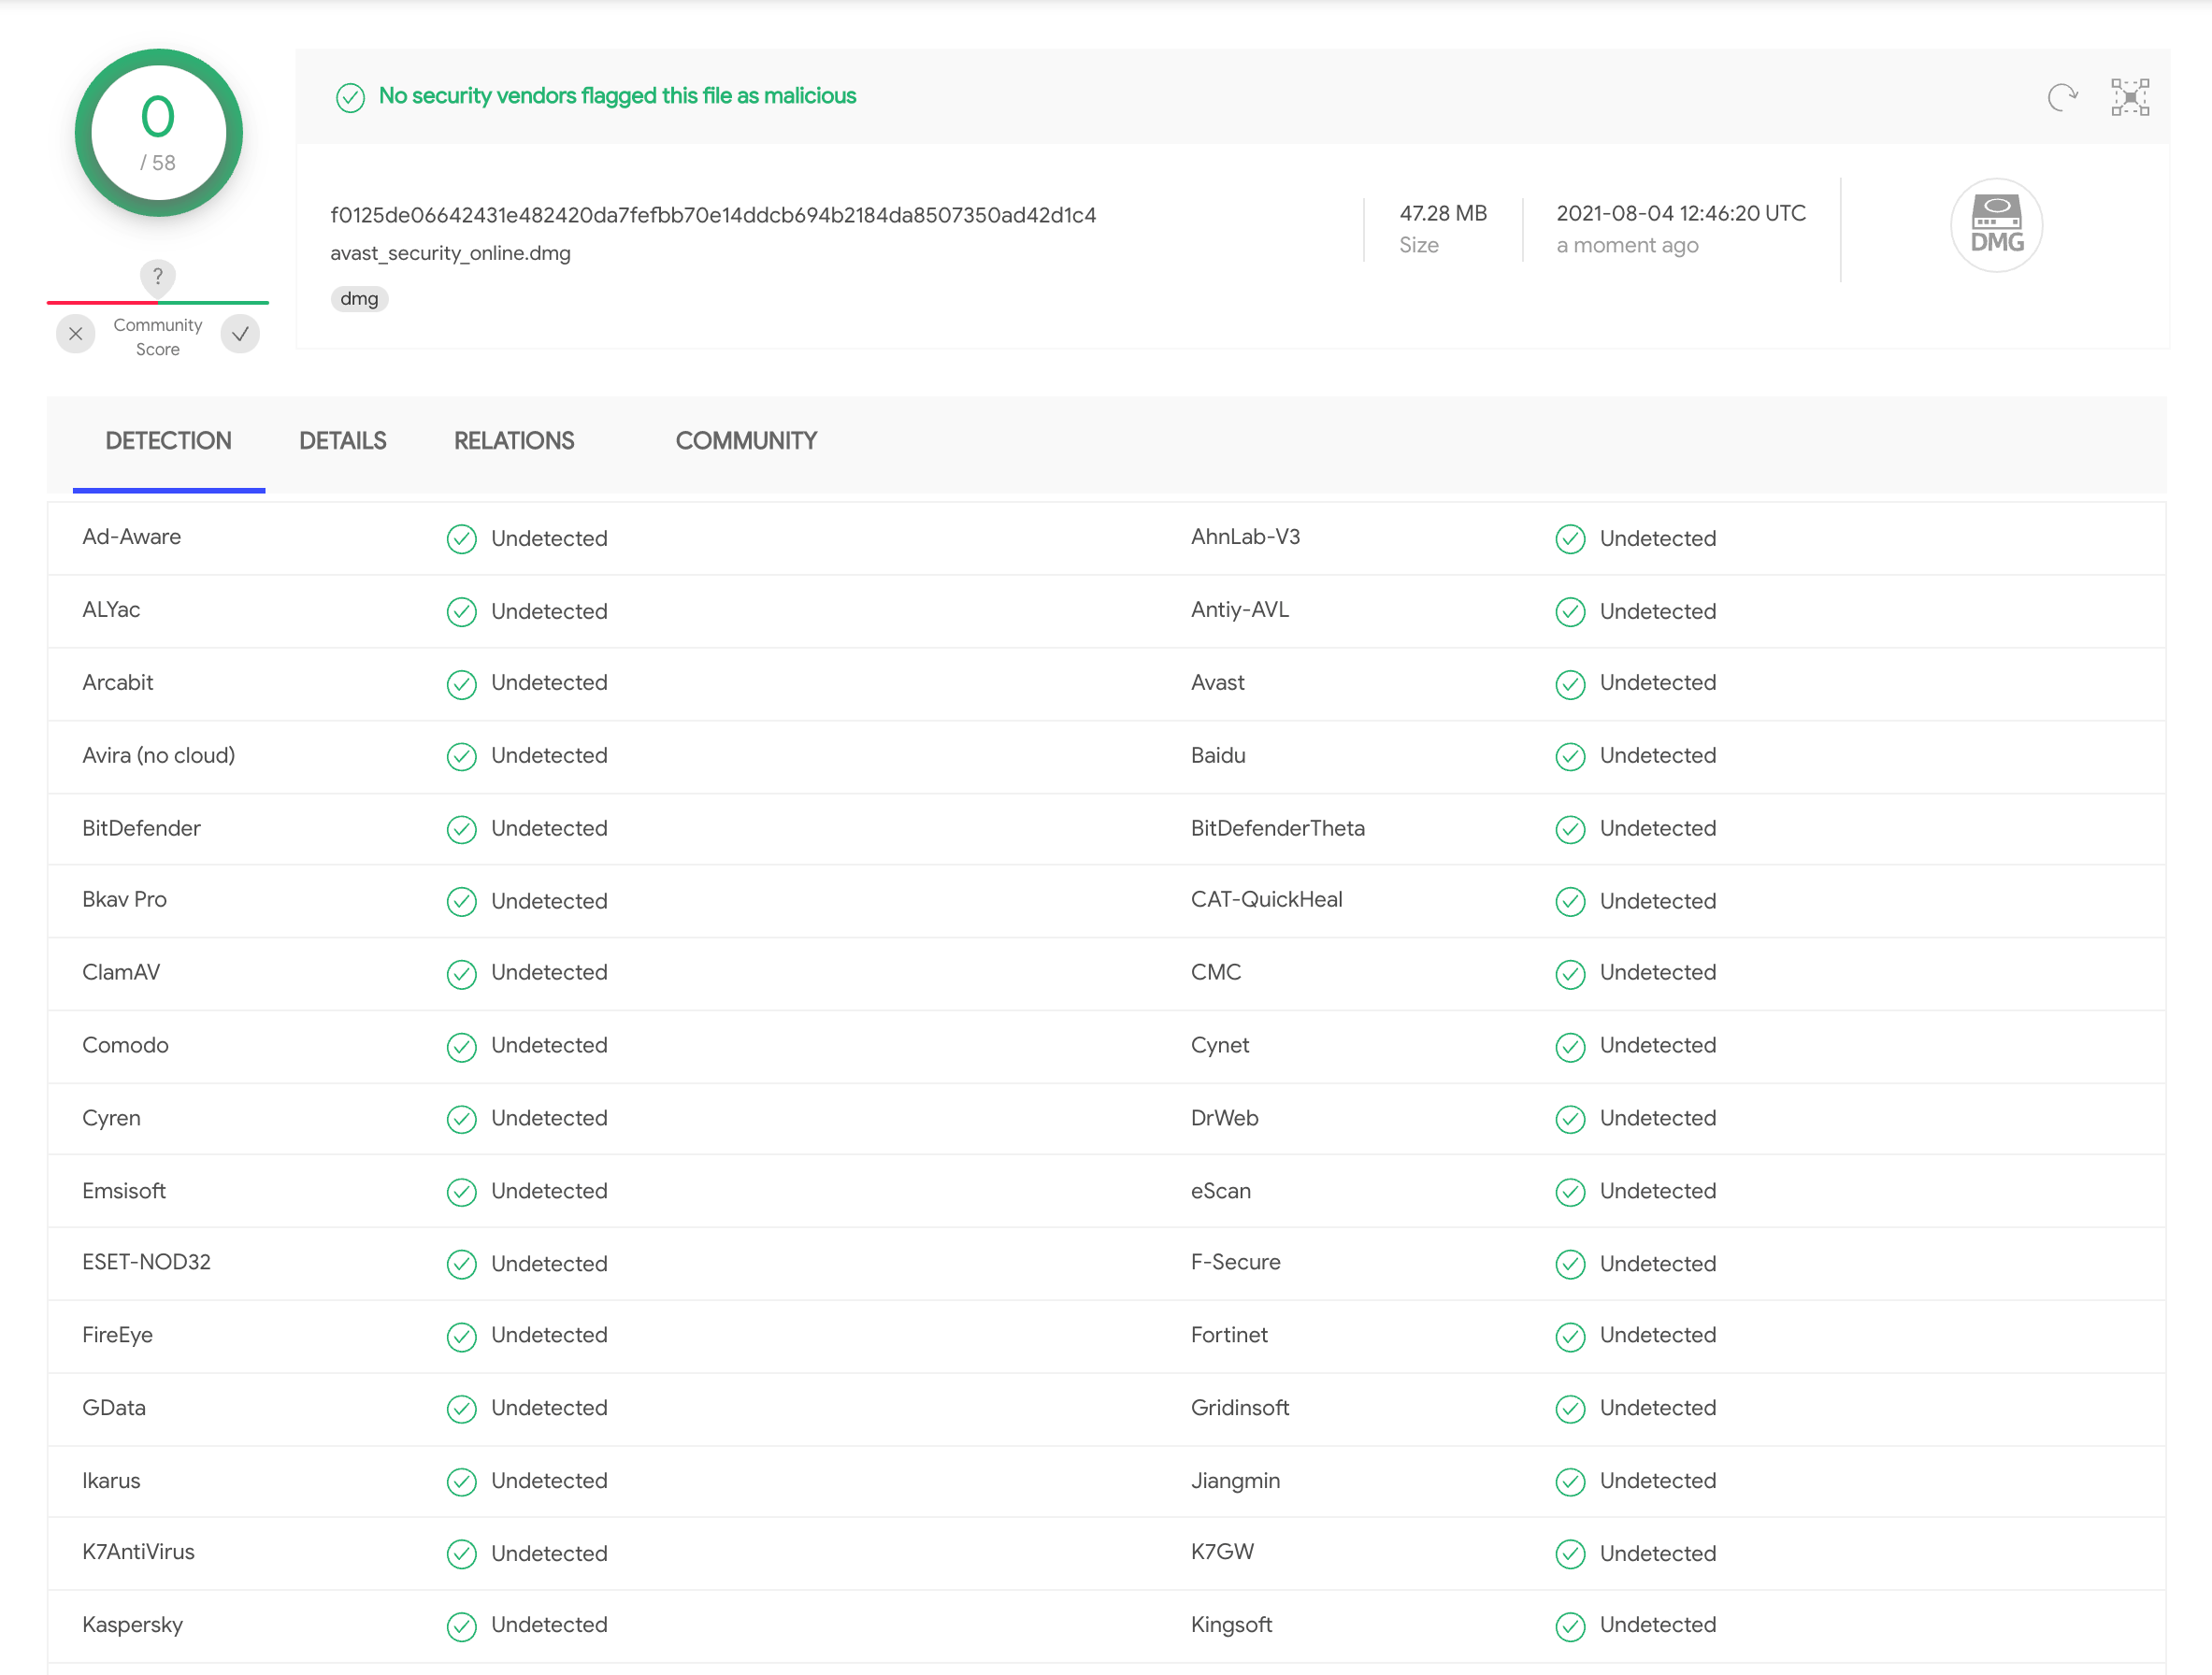This screenshot has width=2212, height=1675.
Task: Expand the DETAILS section
Action: pyautogui.click(x=341, y=441)
